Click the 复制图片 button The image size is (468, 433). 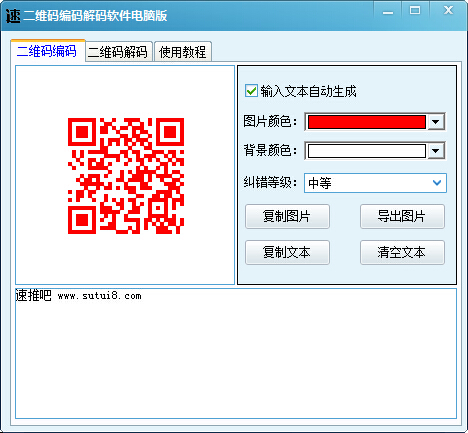pyautogui.click(x=287, y=216)
